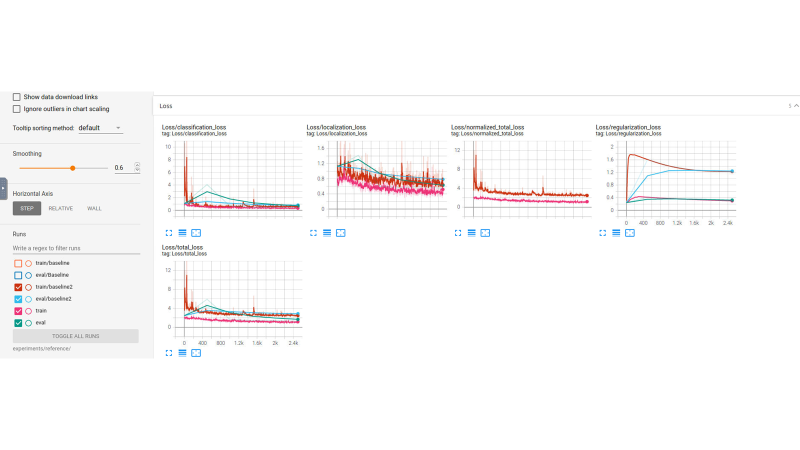The height and width of the screenshot is (450, 800).
Task: Expand localization_loss chart to full size
Action: pos(313,233)
